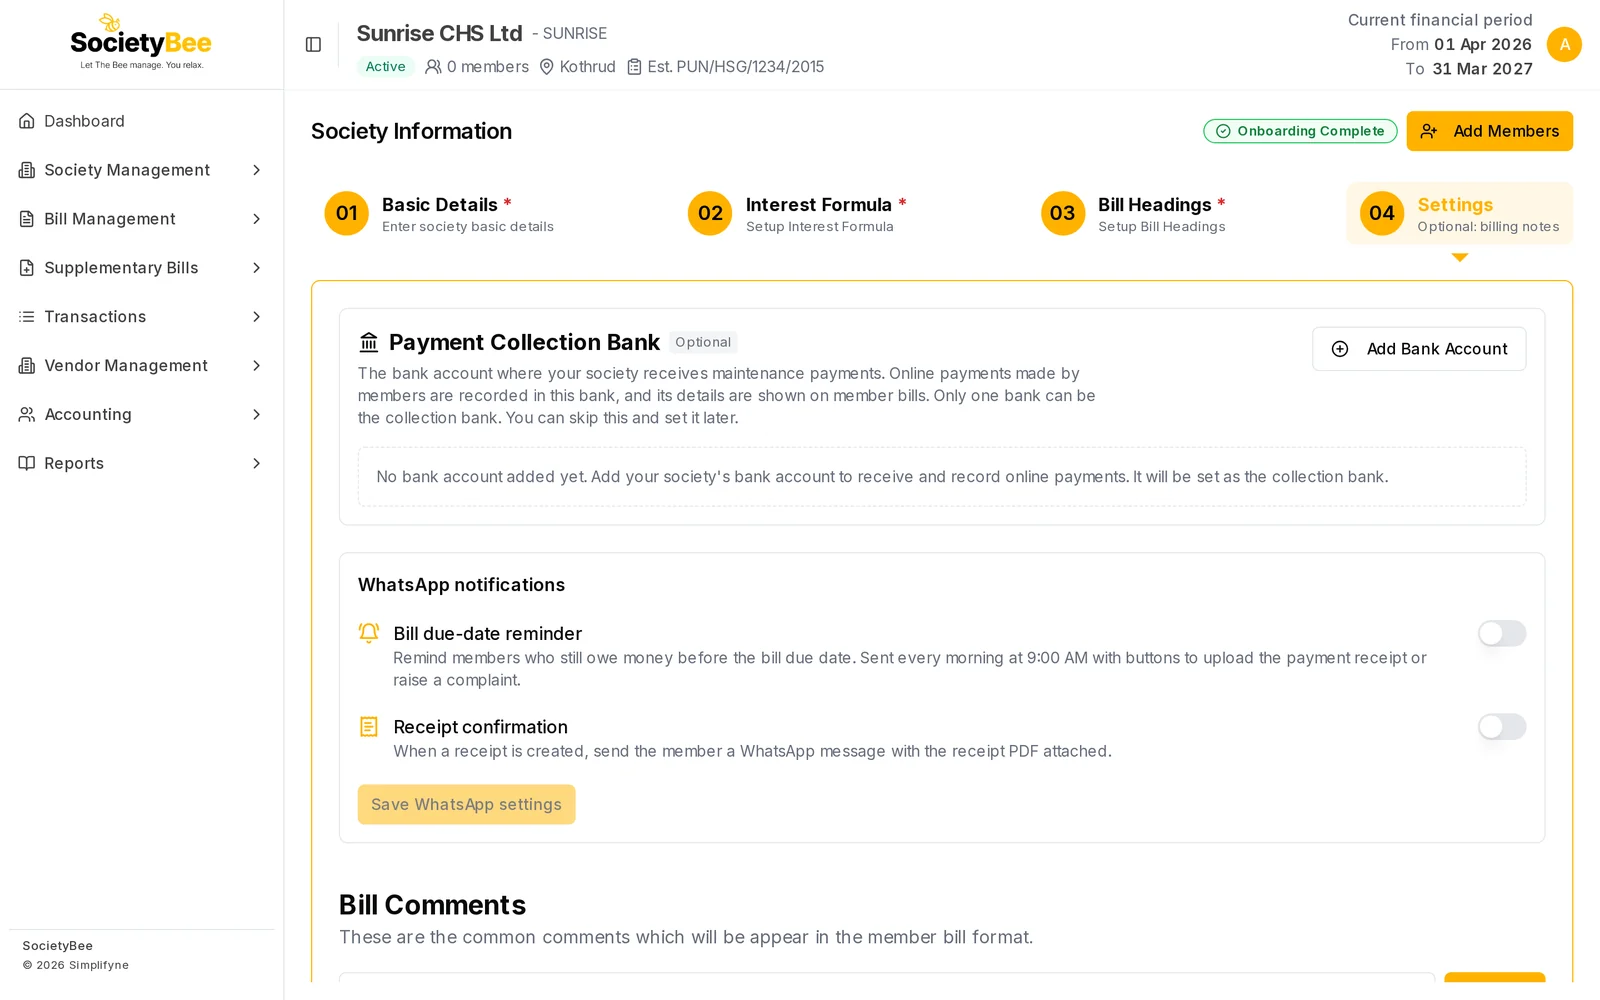Expand the Bill Management chevron
The height and width of the screenshot is (1000, 1600).
click(x=256, y=219)
